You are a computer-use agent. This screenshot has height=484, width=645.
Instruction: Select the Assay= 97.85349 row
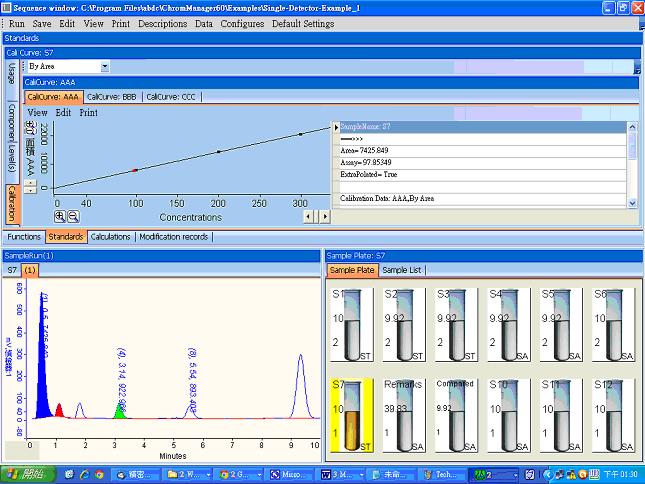point(483,162)
